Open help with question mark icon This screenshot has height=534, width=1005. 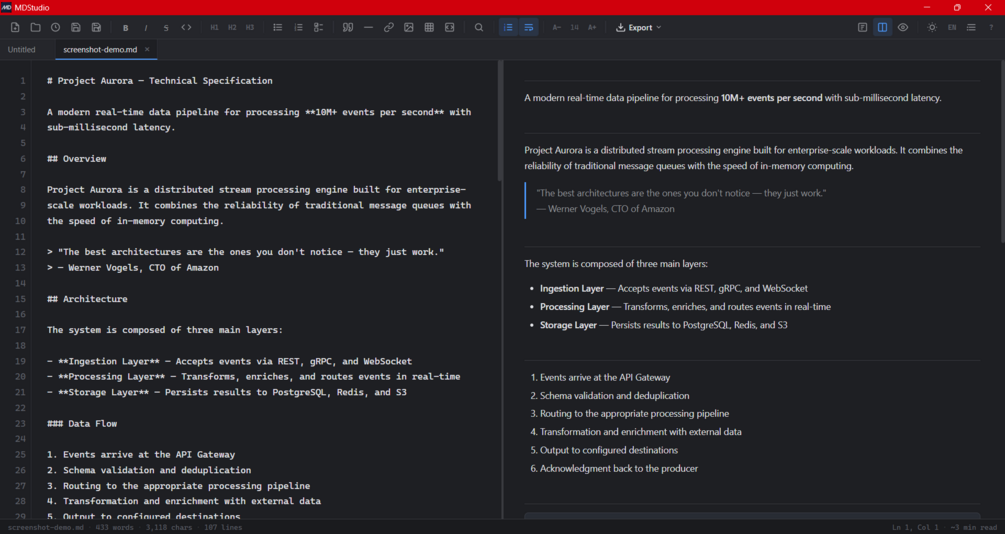pos(992,28)
